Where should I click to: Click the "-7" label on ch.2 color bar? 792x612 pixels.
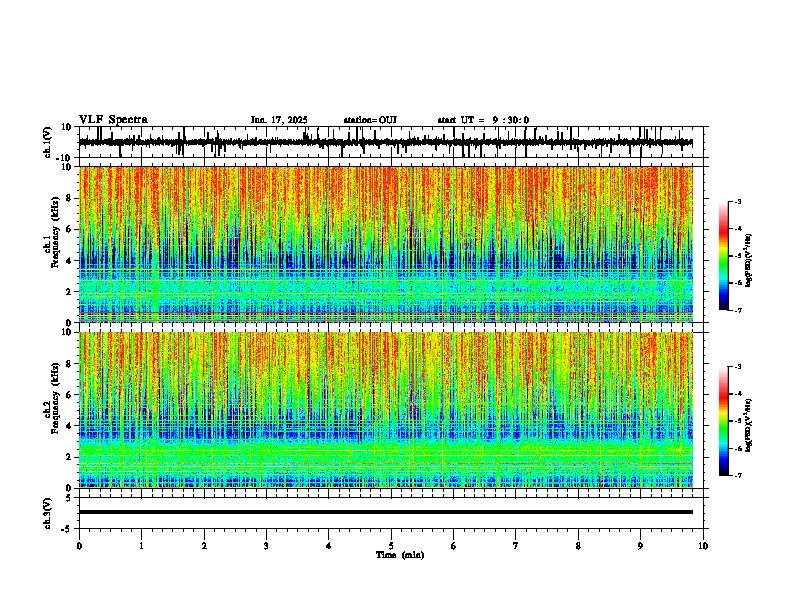(738, 475)
